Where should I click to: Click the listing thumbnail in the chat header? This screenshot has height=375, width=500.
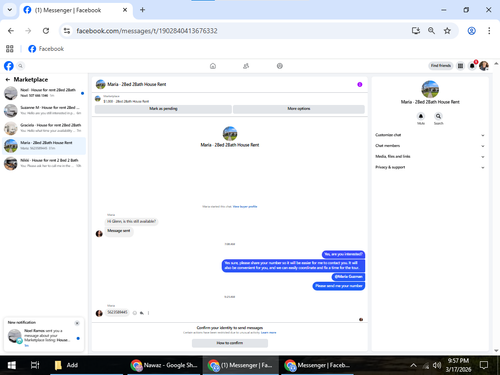(100, 84)
